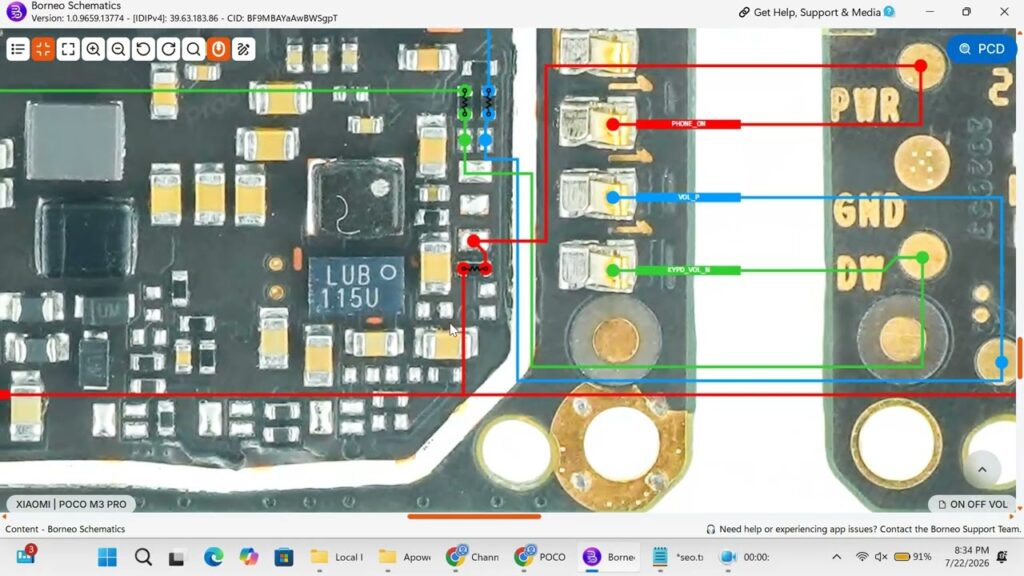Screen dimensions: 1024x576
Task: Open the screen recorder timer taskbar item
Action: tap(745, 557)
